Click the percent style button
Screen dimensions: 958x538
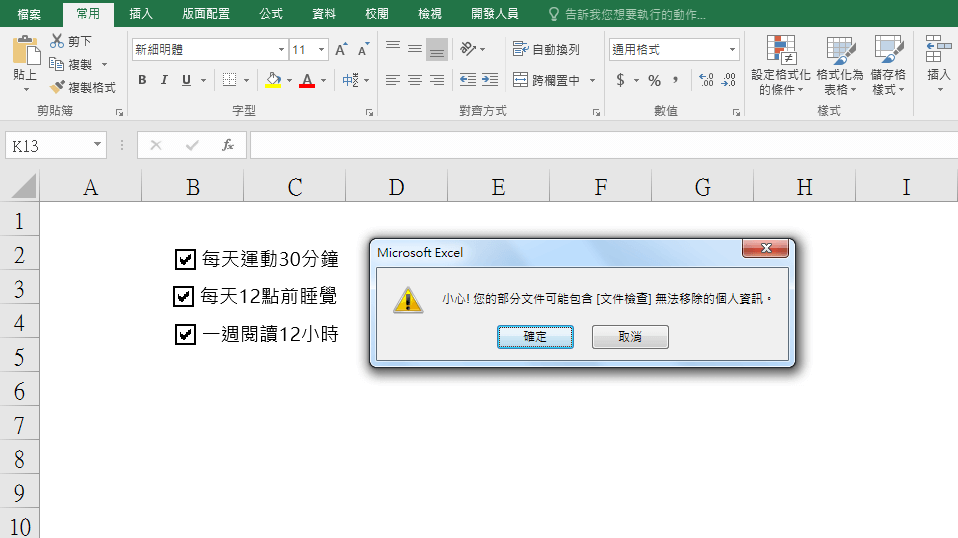tap(654, 80)
